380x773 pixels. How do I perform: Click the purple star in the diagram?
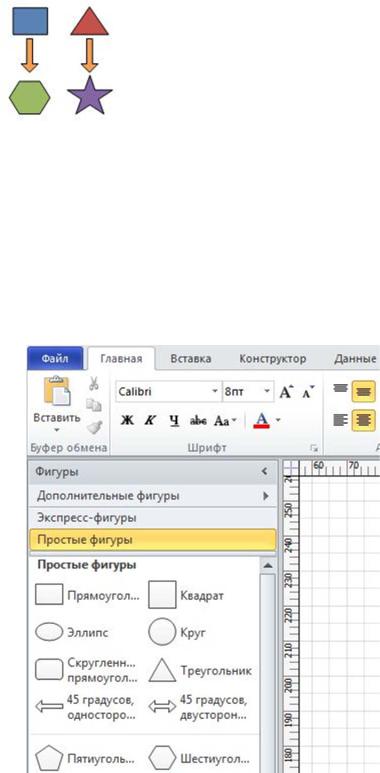coord(90,96)
